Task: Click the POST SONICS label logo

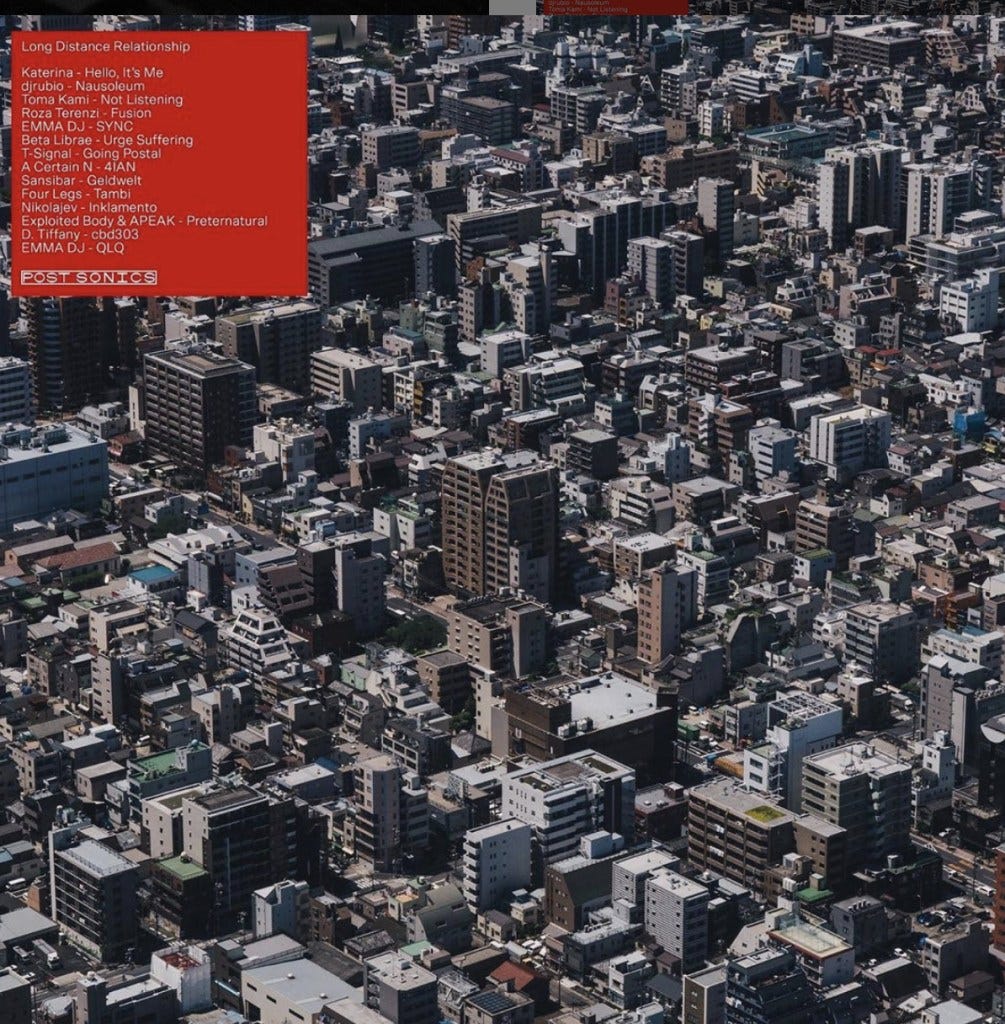Action: pos(89,278)
